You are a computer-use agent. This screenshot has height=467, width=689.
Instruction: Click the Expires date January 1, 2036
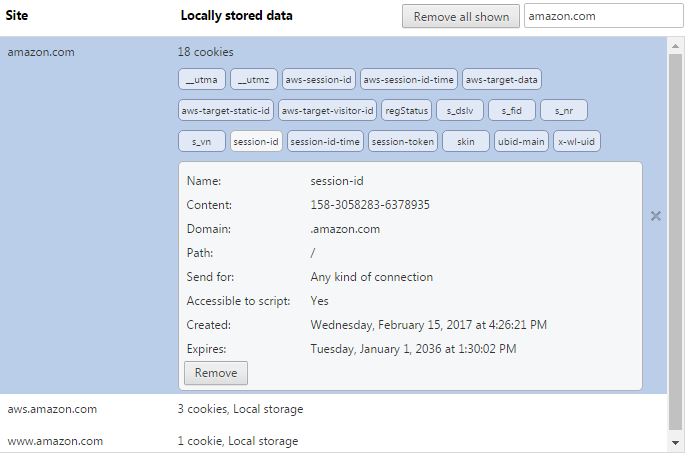point(413,349)
